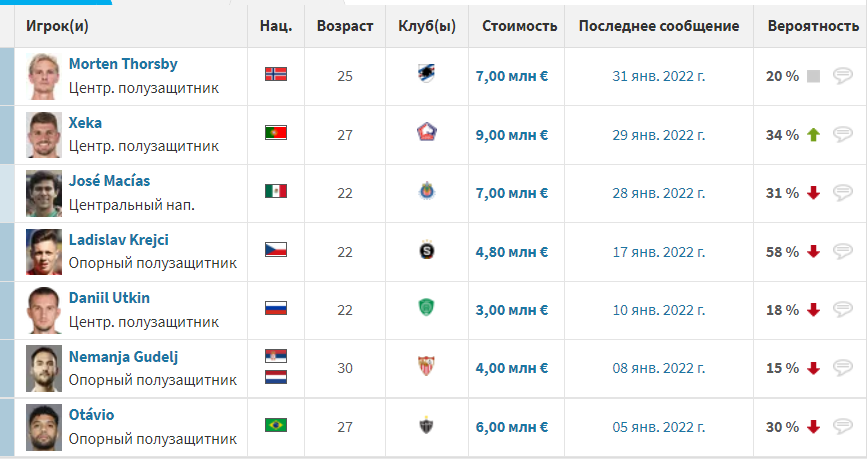Click the Norwegian flag icon

[x=276, y=74]
